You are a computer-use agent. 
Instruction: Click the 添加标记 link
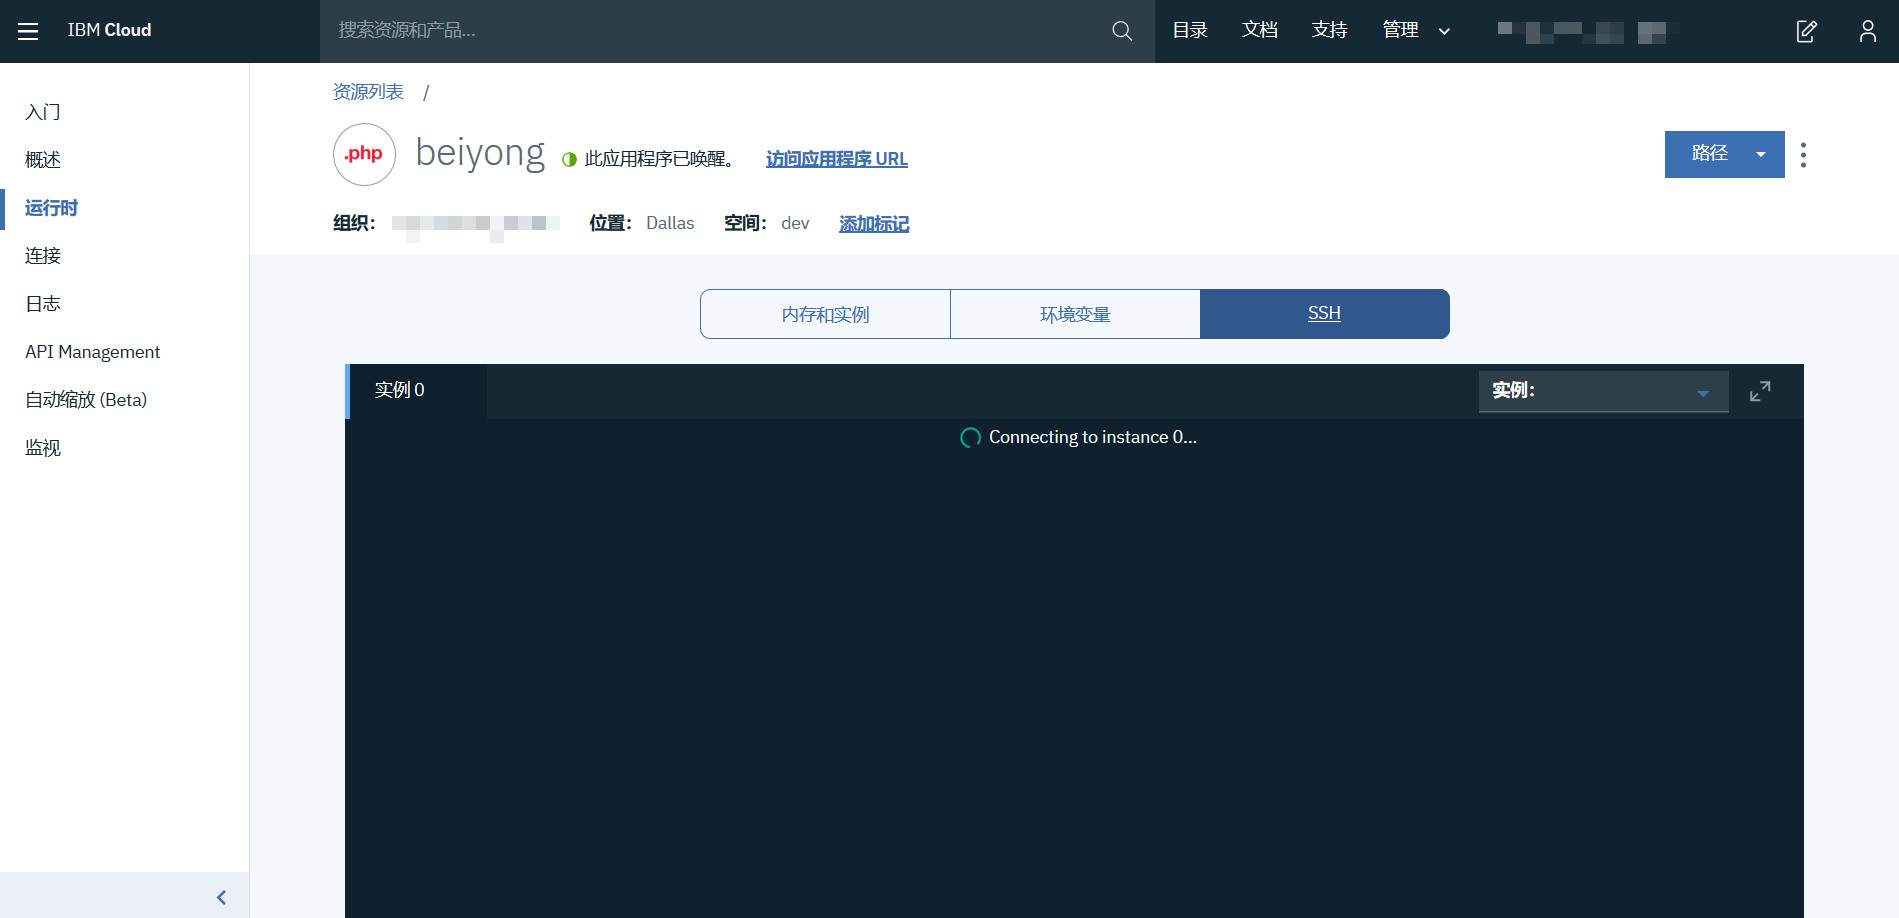(874, 224)
